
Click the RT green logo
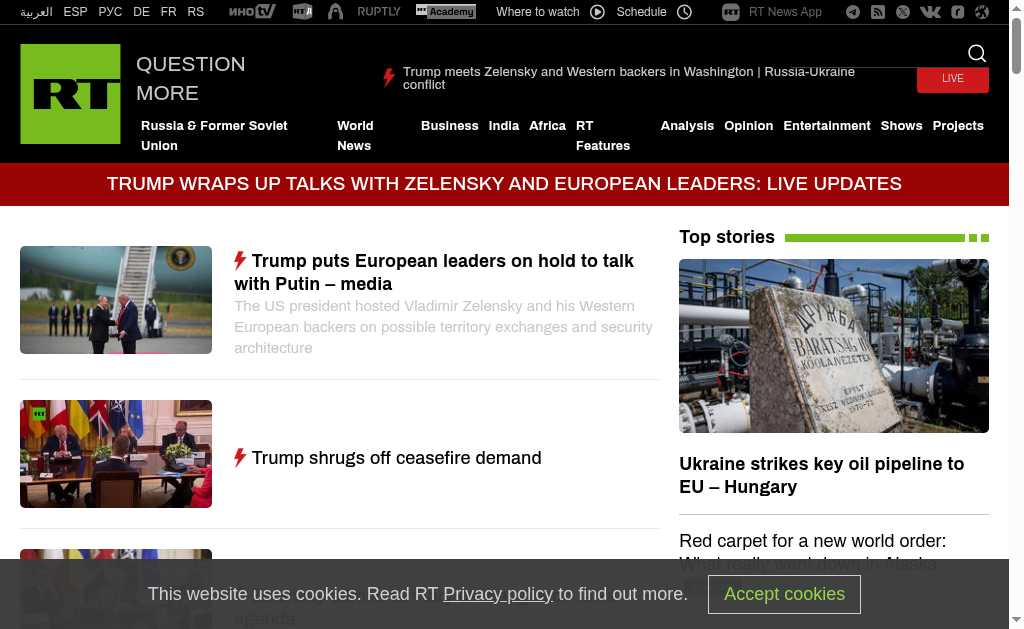click(x=71, y=94)
